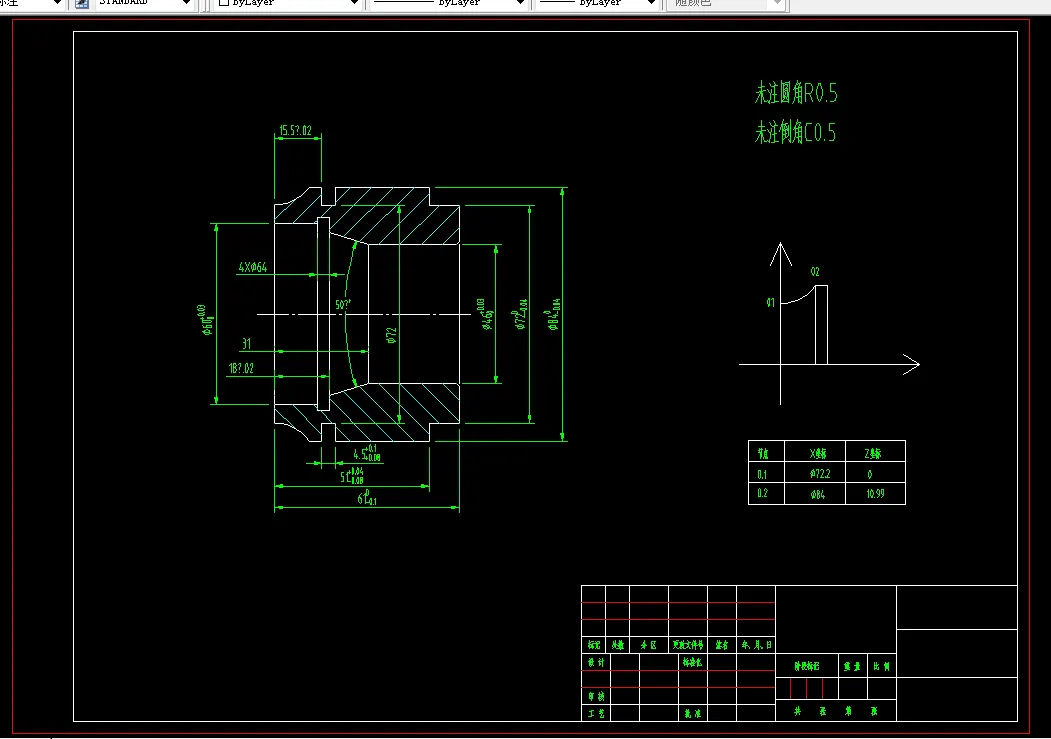Click the text style icon left of STANDARD
The image size is (1051, 739).
pyautogui.click(x=82, y=3)
